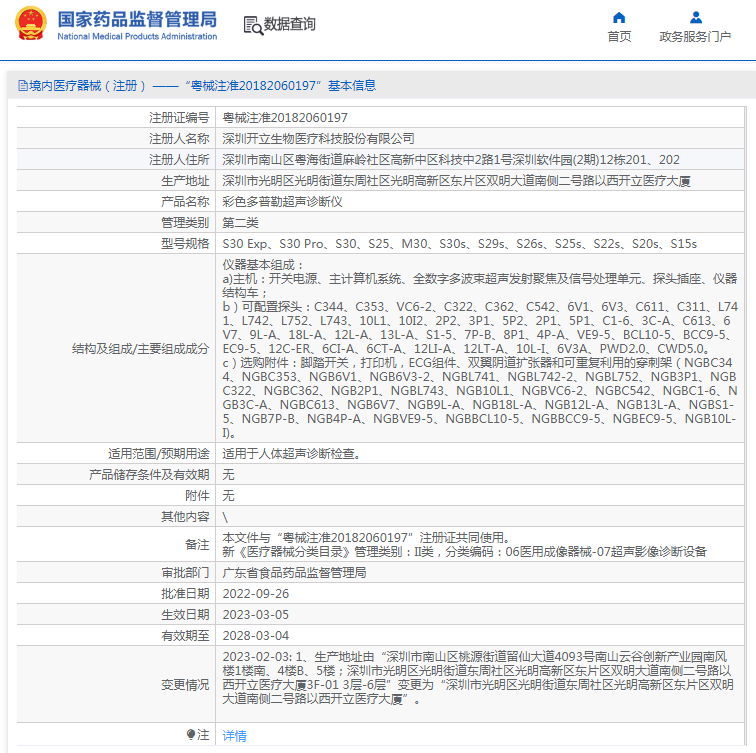756x753 pixels.
Task: Click product name 彩色多普勒超声诊断仪
Action: click(x=283, y=202)
